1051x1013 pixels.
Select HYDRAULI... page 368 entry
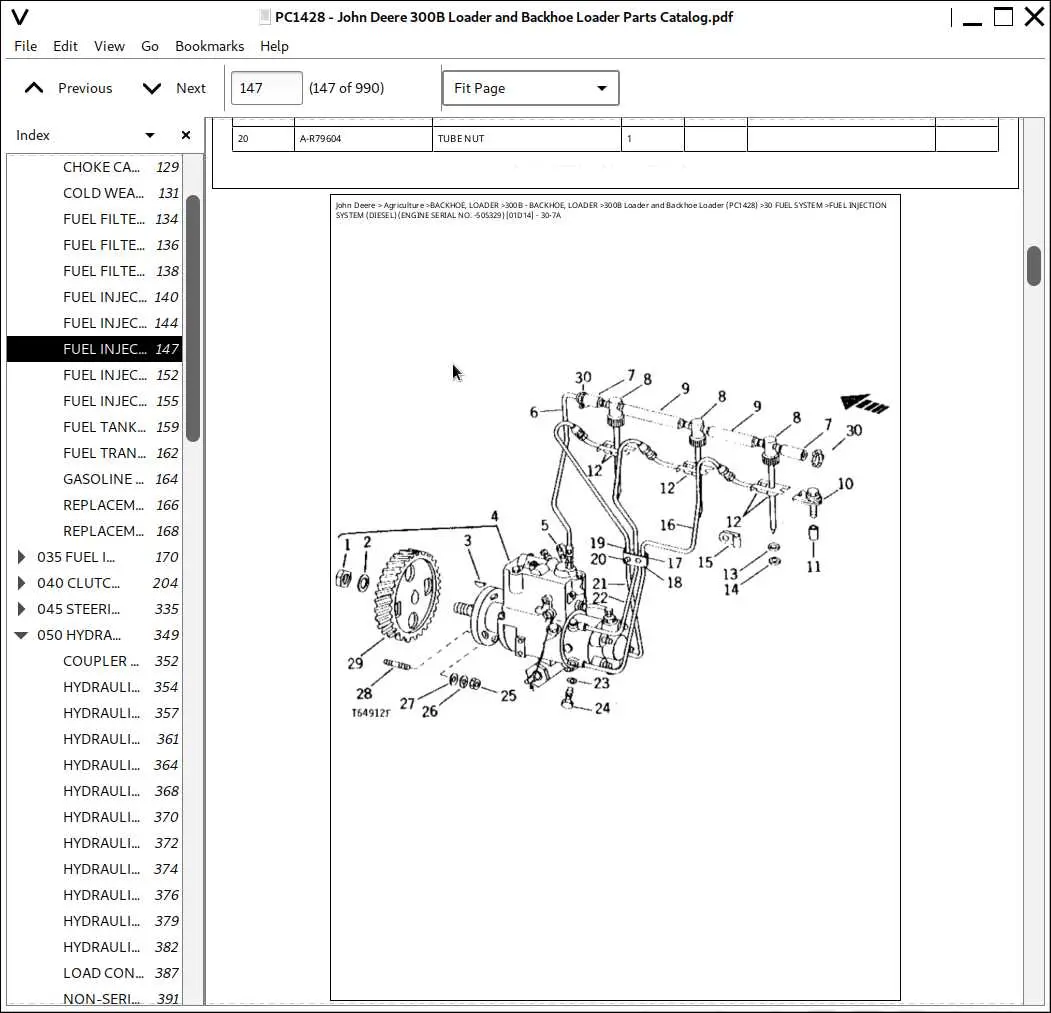(x=95, y=791)
